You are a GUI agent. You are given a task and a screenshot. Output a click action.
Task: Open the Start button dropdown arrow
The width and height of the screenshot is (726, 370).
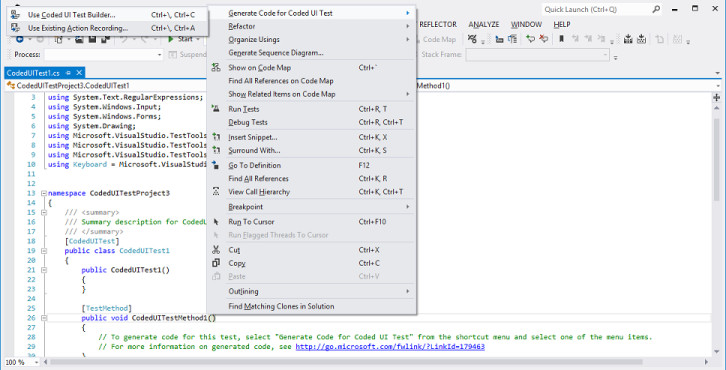pyautogui.click(x=198, y=39)
